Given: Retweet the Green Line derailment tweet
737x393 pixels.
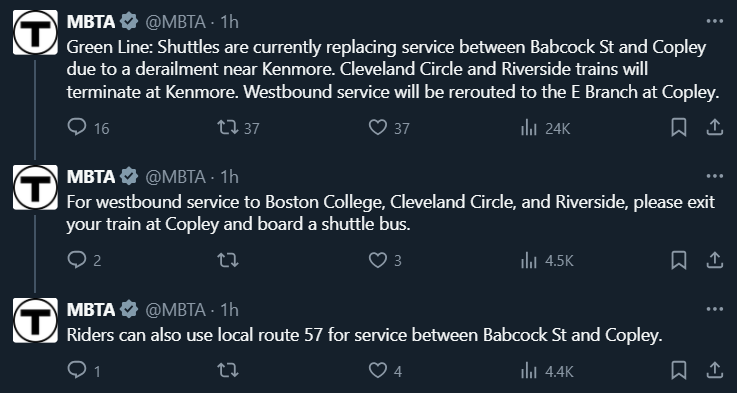Looking at the screenshot, I should [238, 127].
